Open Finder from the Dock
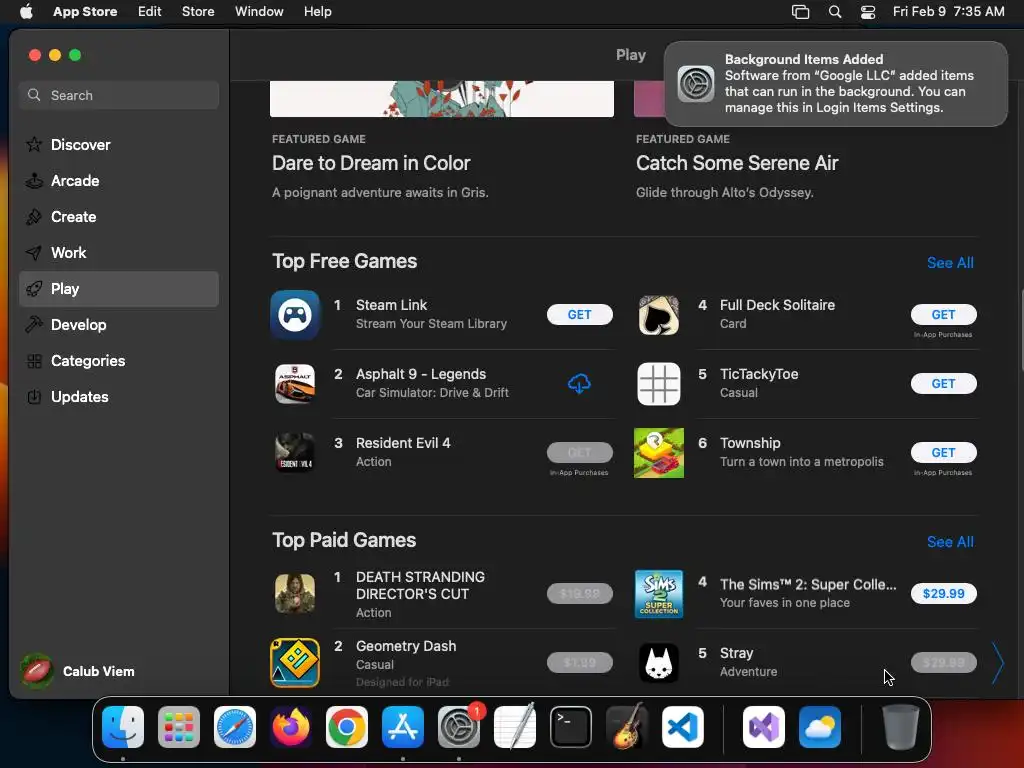Viewport: 1024px width, 768px height. tap(123, 727)
